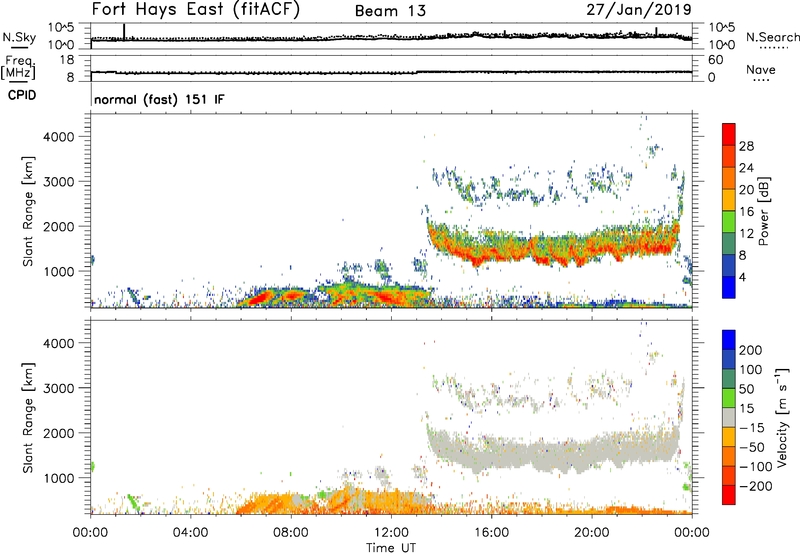The image size is (800, 554).
Task: Click the '04:00' time tick label
Action: pos(190,533)
